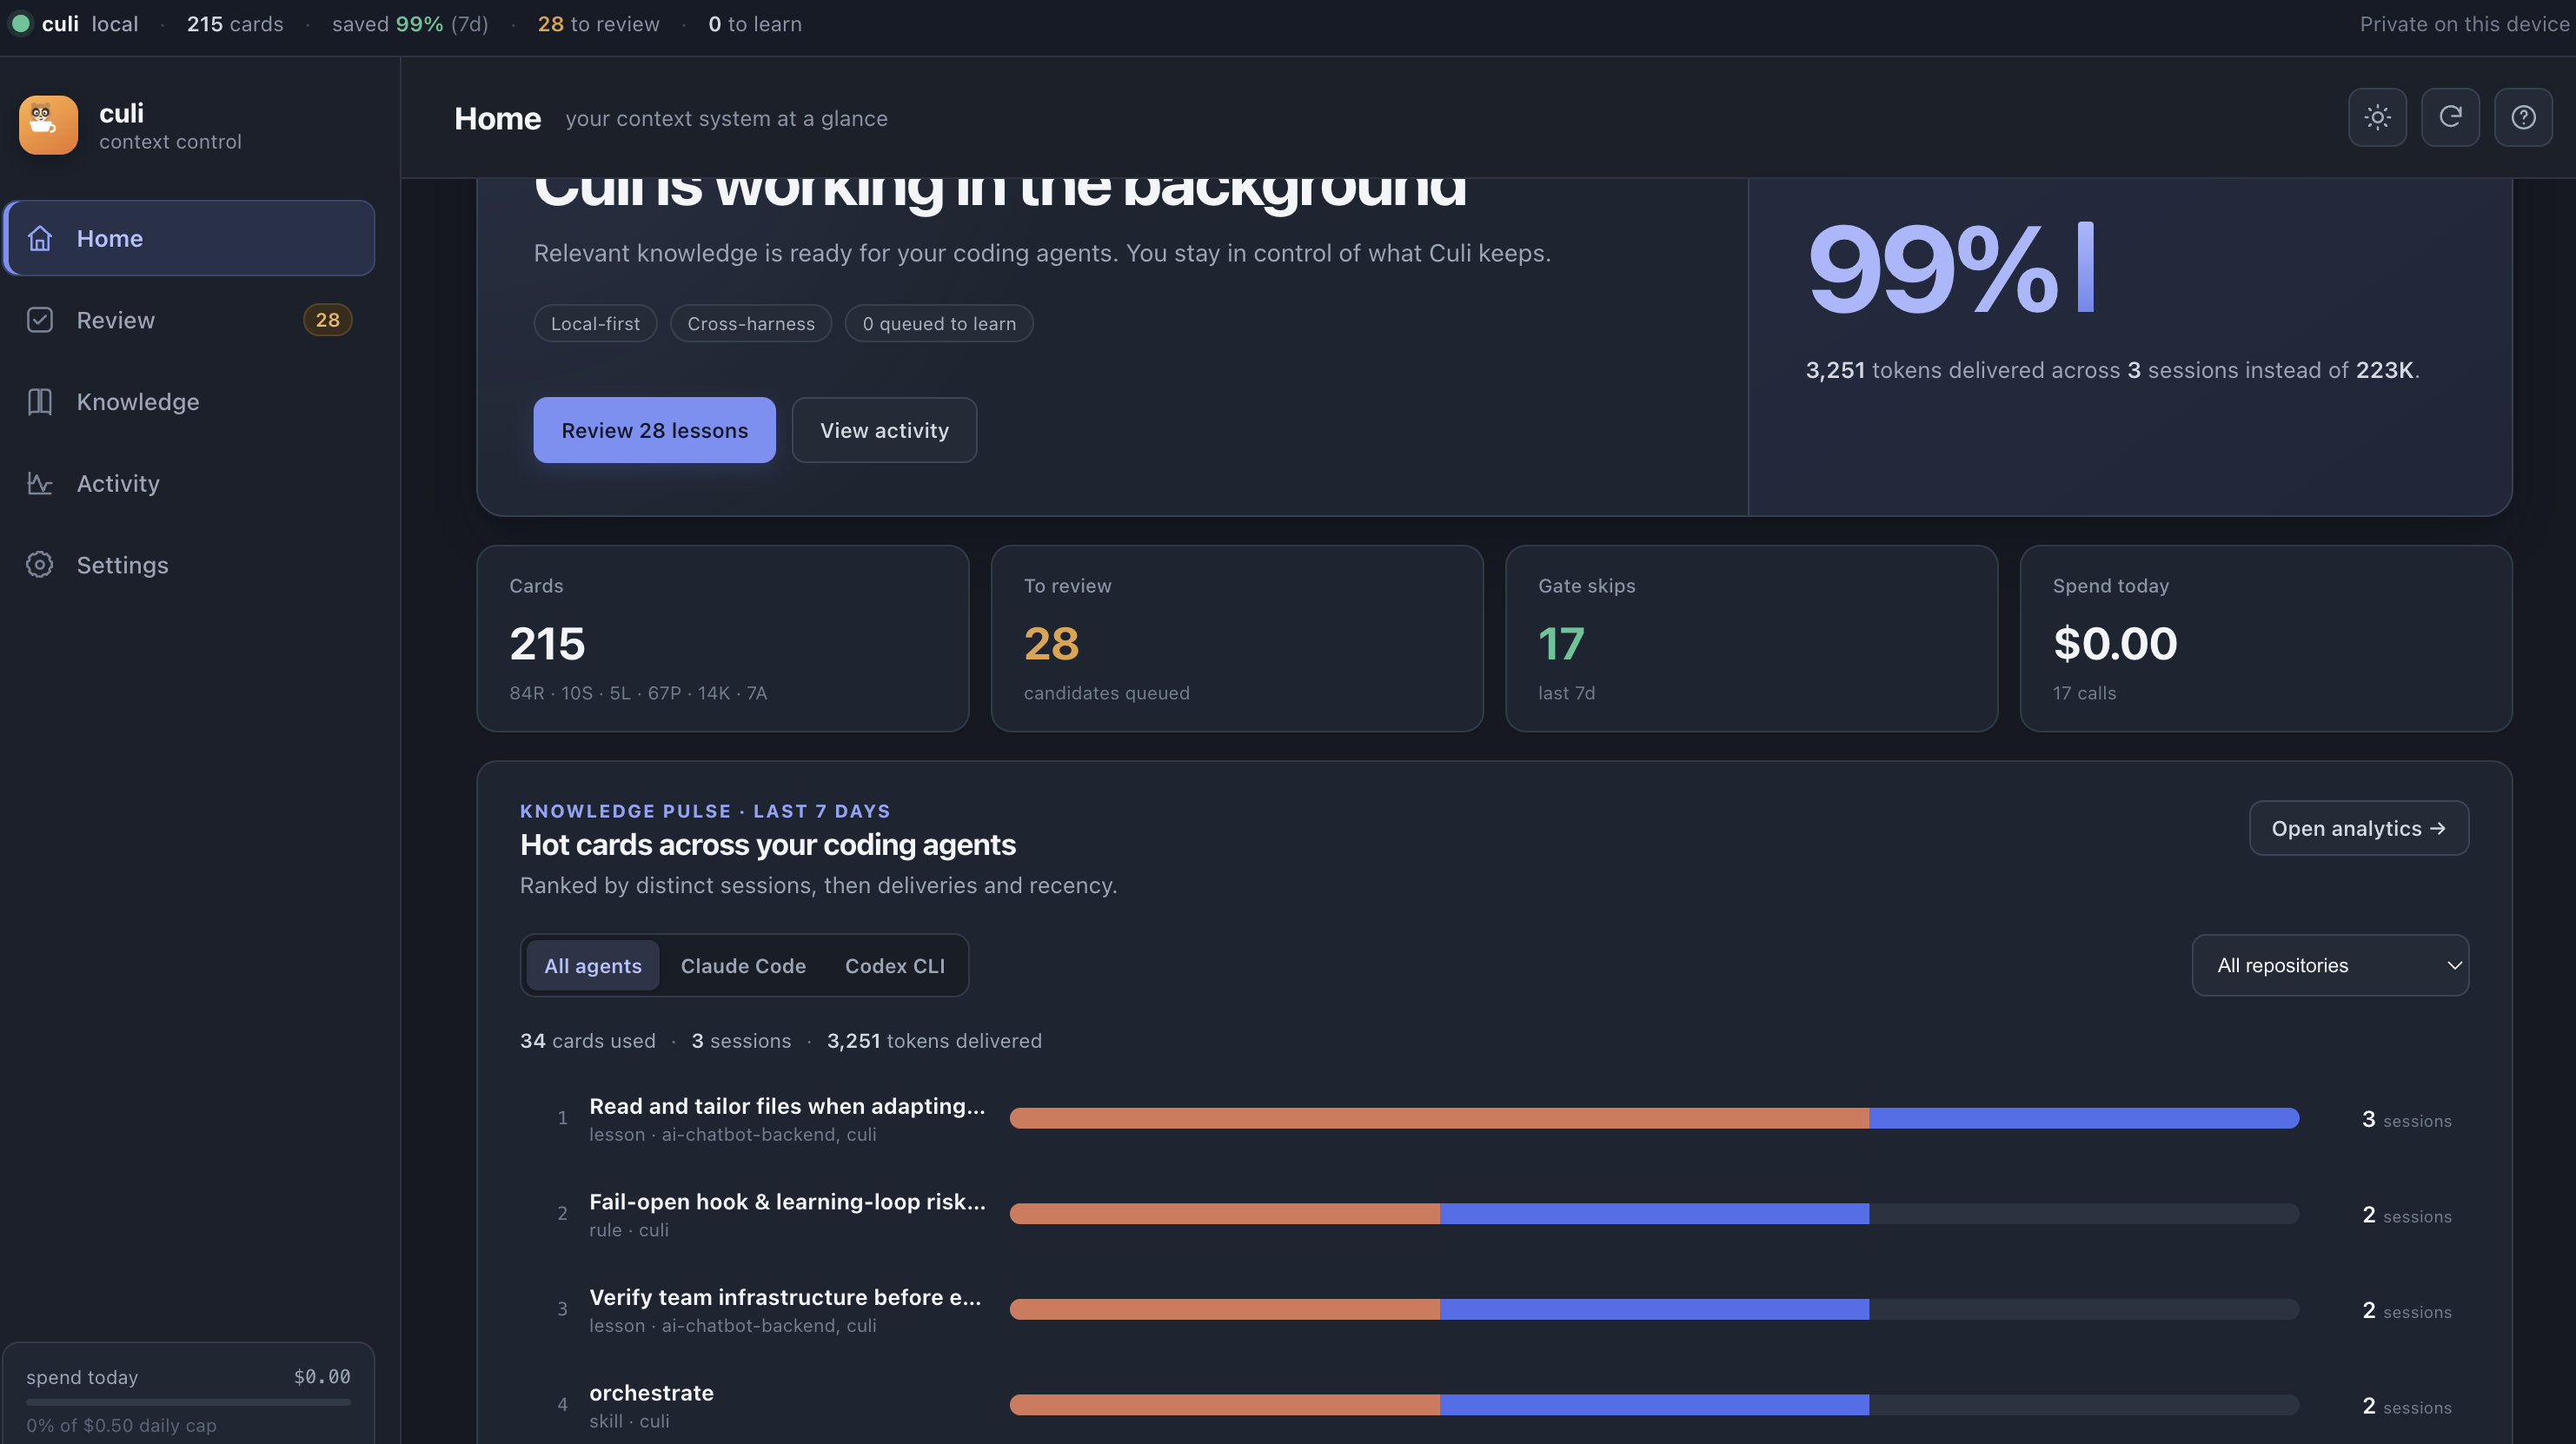Viewport: 2576px width, 1444px height.
Task: Click '28 to review' in top status bar
Action: (x=598, y=24)
